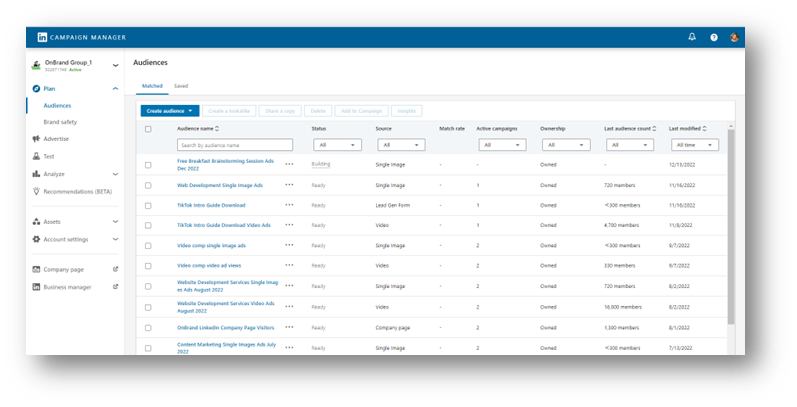797x407 pixels.
Task: Select Audiences in the sidebar
Action: click(x=57, y=106)
